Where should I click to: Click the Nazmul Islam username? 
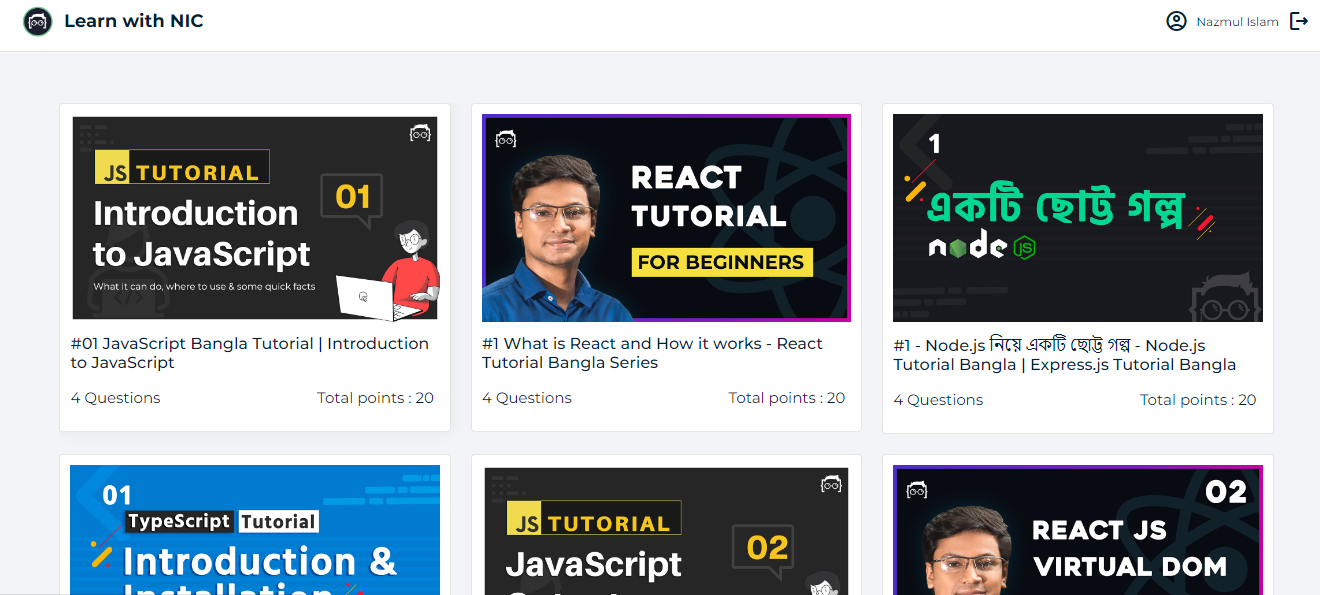1237,22
